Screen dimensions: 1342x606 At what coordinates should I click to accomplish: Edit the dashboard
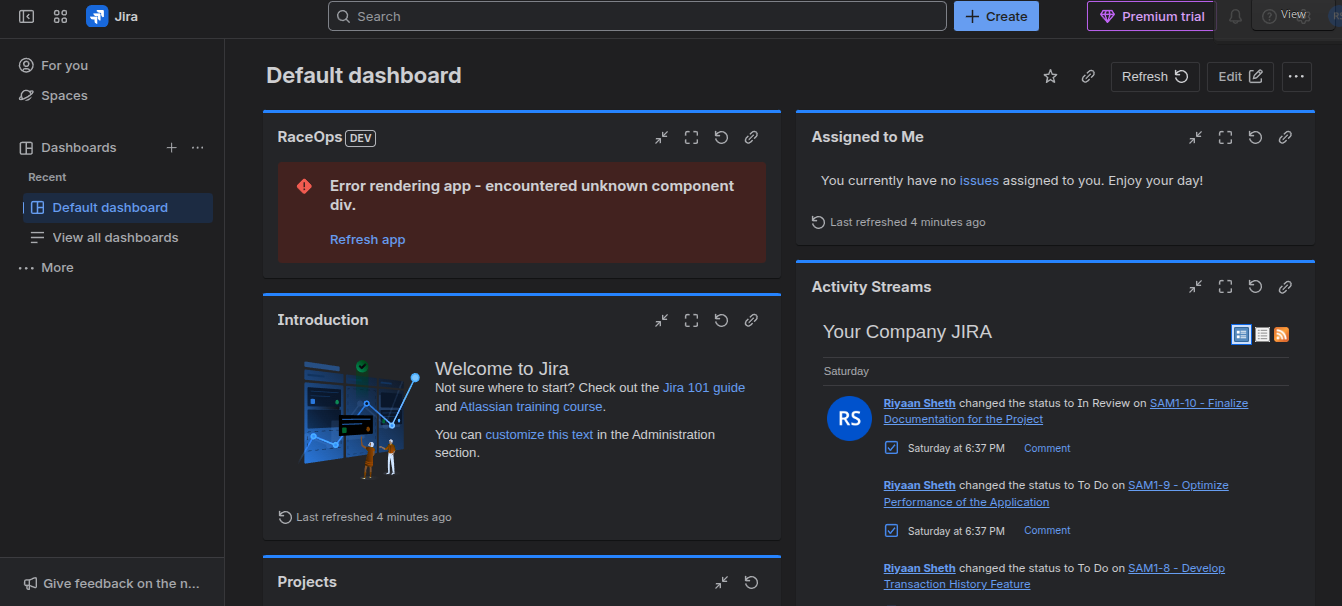coord(1240,76)
